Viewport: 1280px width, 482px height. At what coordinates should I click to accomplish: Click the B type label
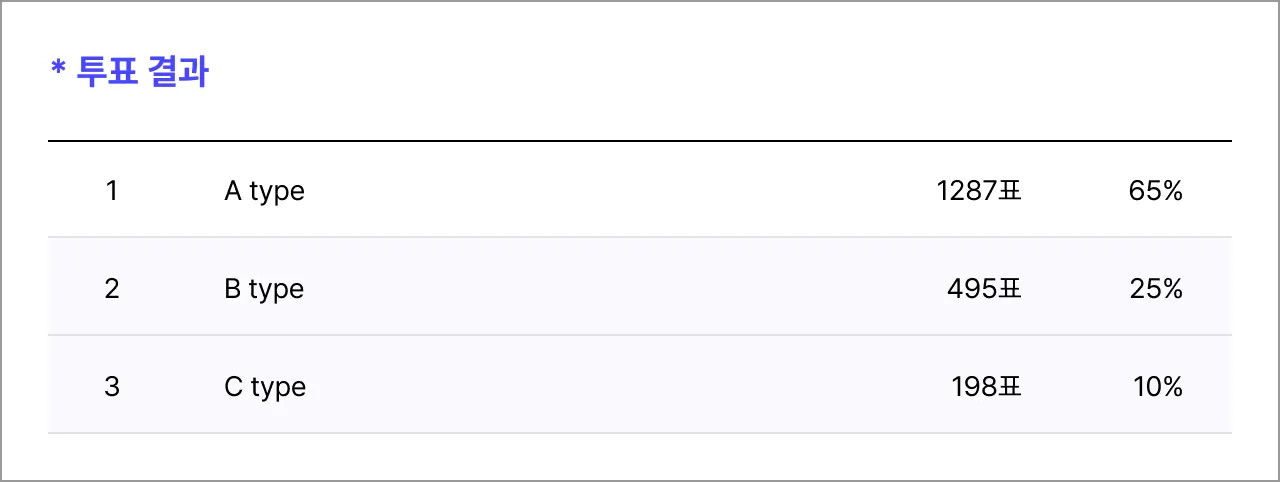click(264, 289)
